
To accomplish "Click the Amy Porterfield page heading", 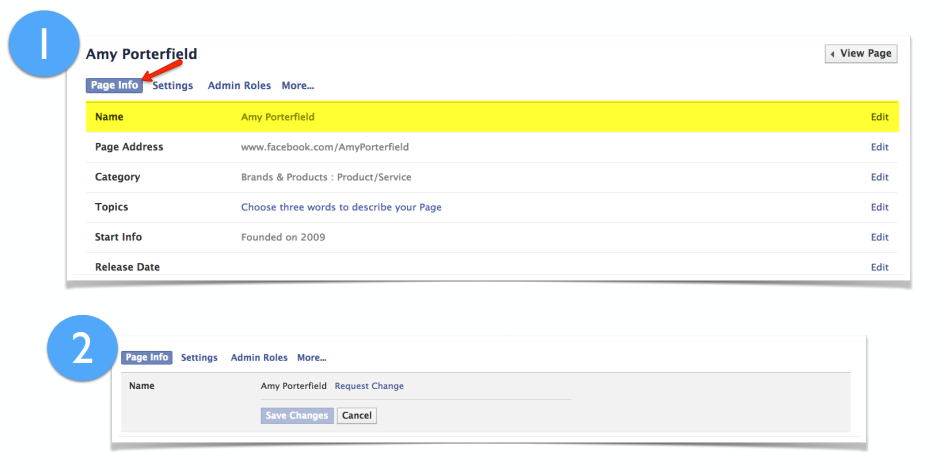I will click(x=141, y=54).
